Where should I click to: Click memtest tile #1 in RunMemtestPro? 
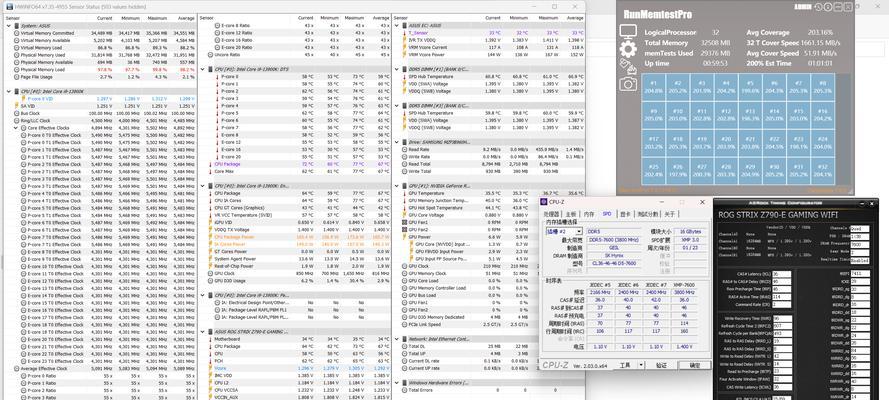tap(654, 87)
